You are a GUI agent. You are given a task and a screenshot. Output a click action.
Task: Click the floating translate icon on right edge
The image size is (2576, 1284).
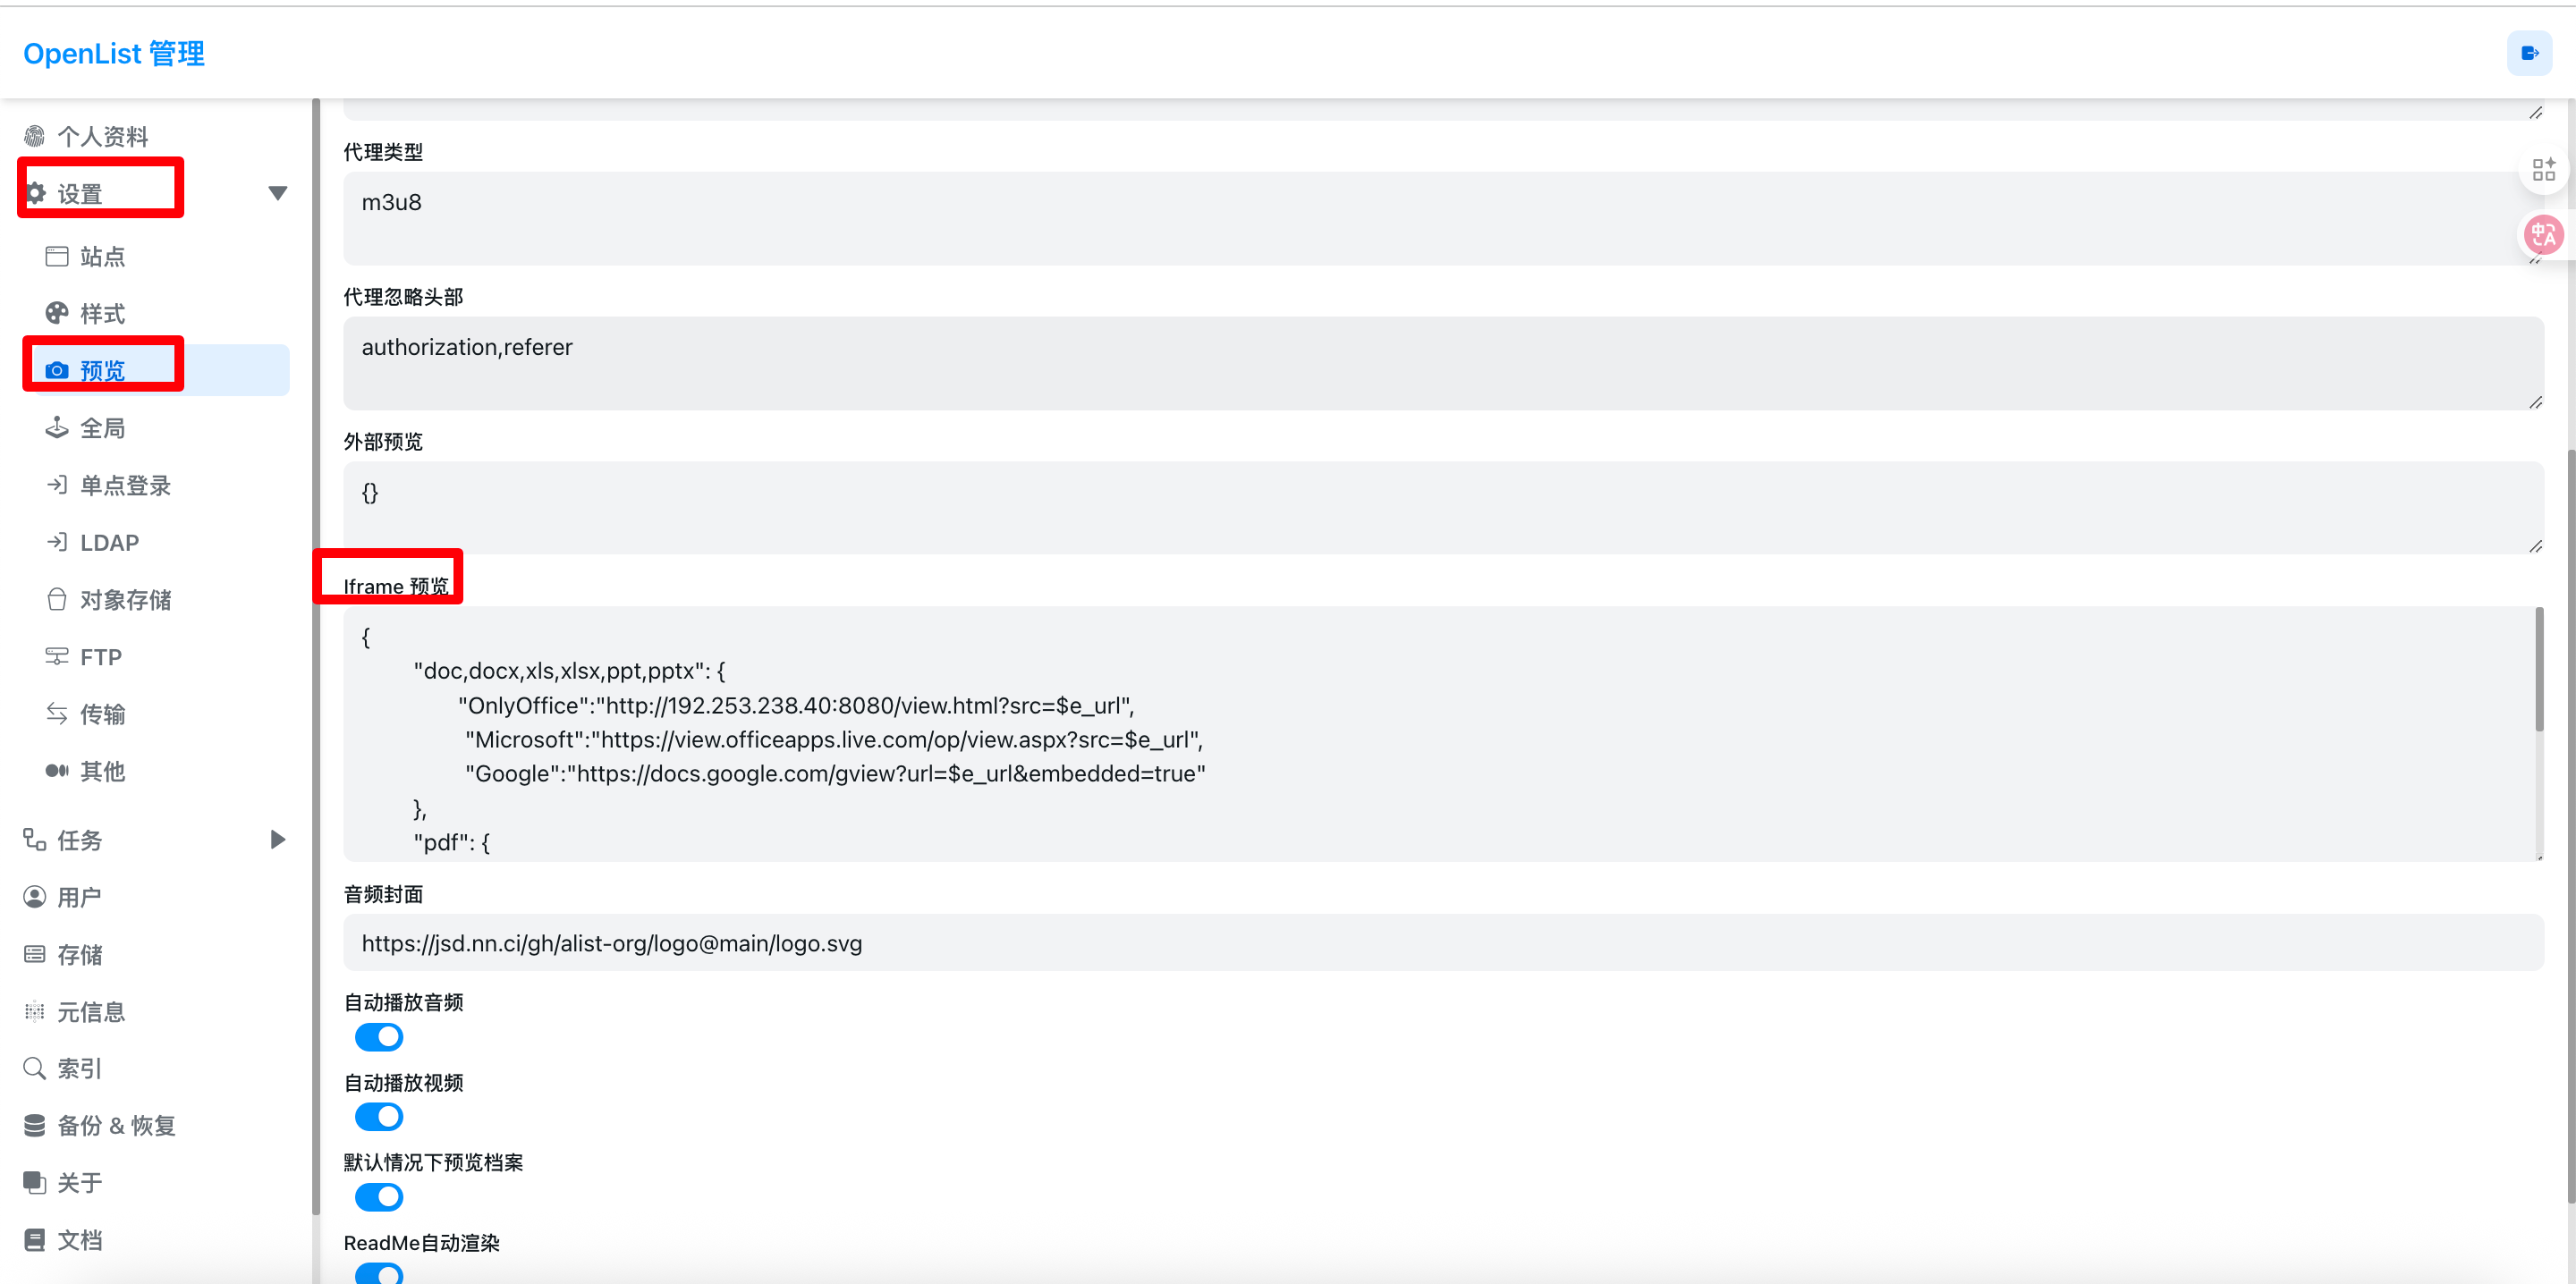coord(2543,235)
